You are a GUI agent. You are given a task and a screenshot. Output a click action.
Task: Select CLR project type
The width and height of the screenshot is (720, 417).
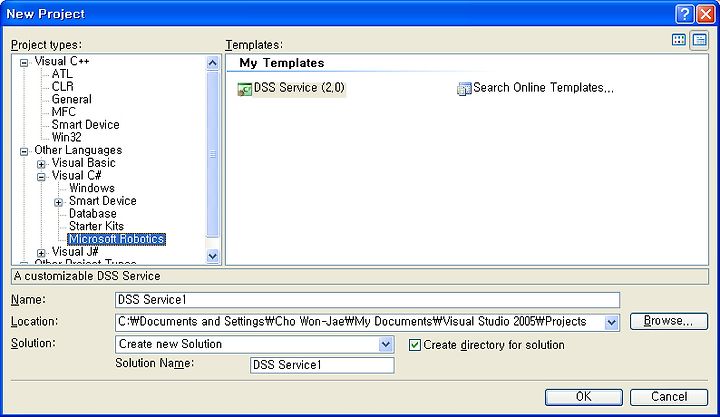coord(62,86)
